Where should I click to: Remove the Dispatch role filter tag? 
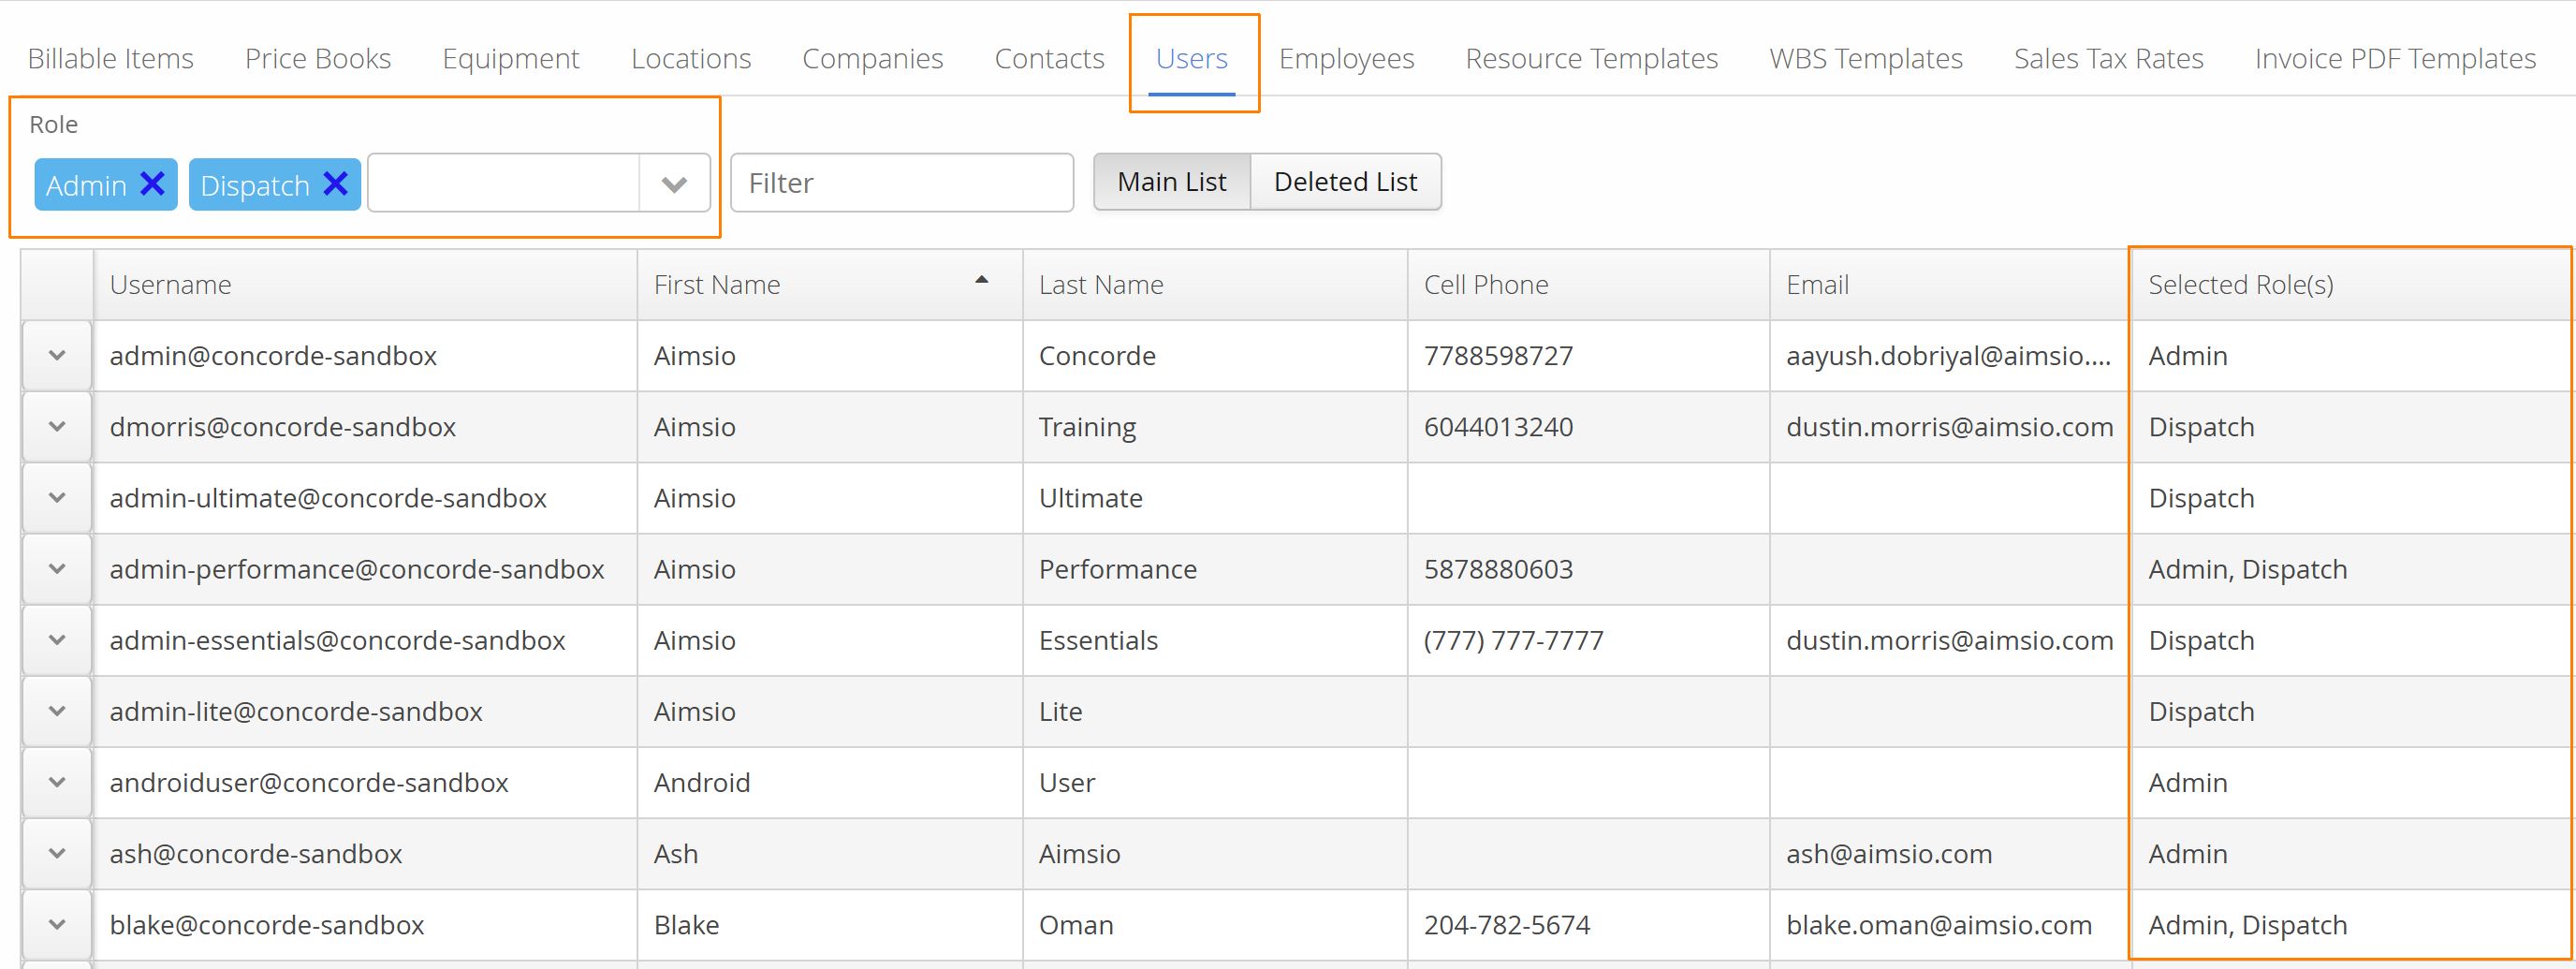[x=336, y=184]
